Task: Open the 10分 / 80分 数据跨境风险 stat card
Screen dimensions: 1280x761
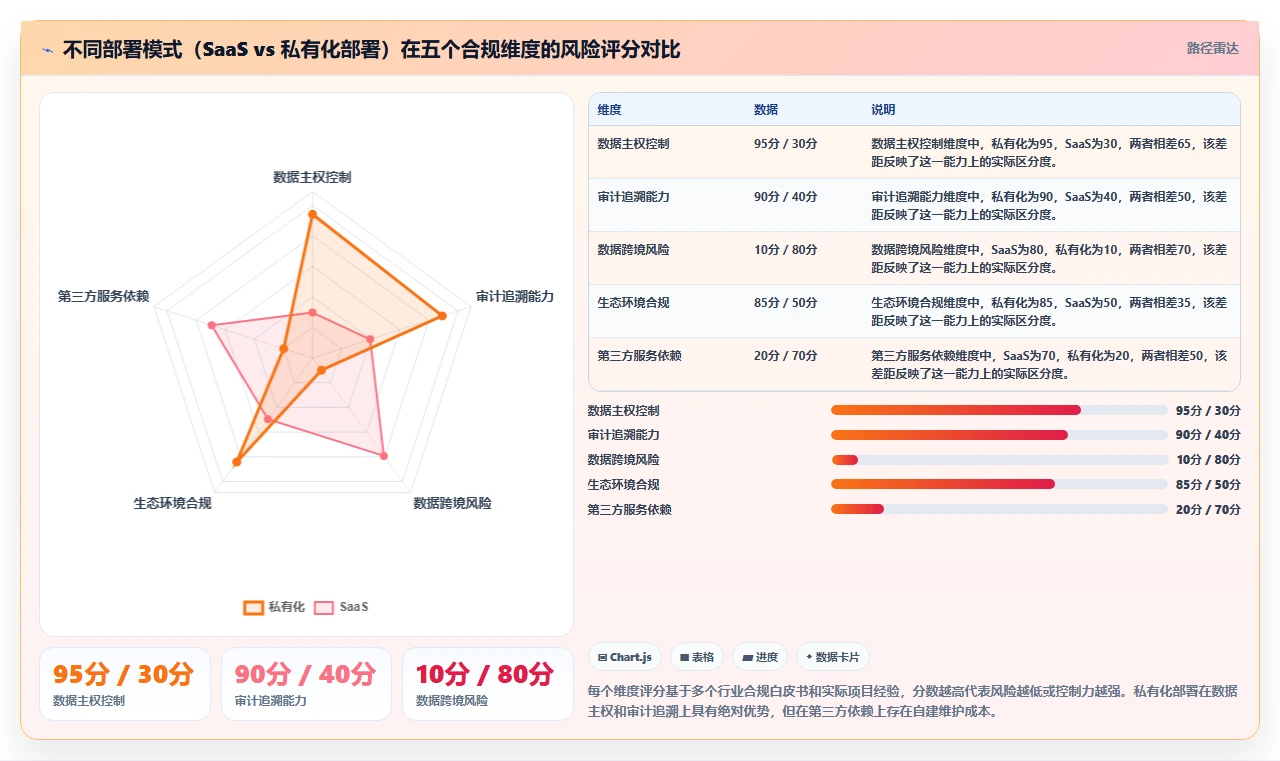Action: pyautogui.click(x=488, y=684)
